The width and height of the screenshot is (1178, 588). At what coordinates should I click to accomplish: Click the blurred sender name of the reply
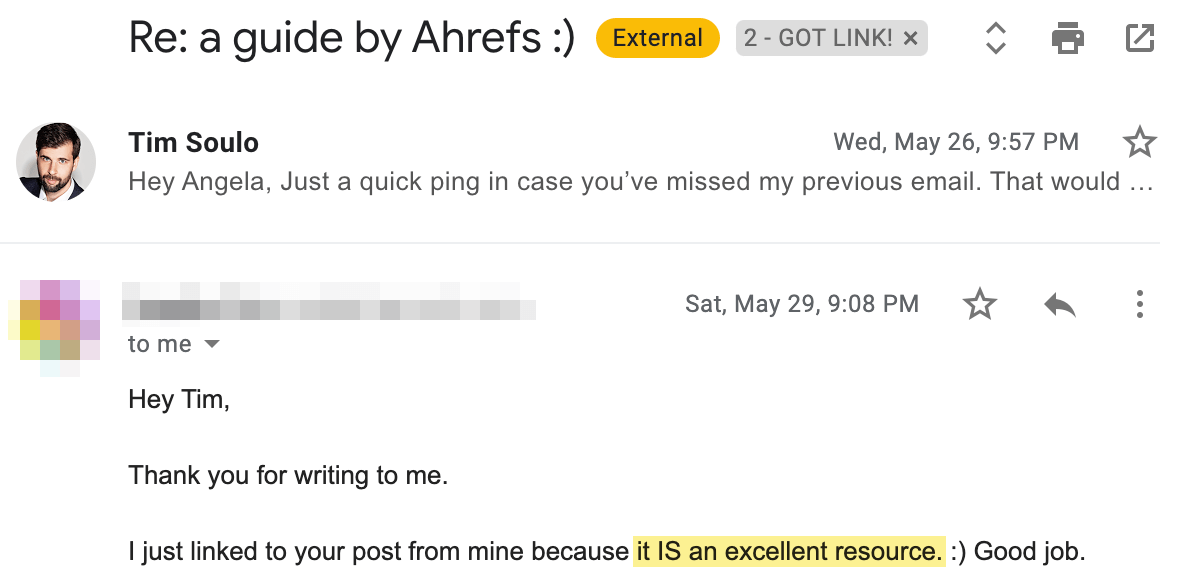330,302
